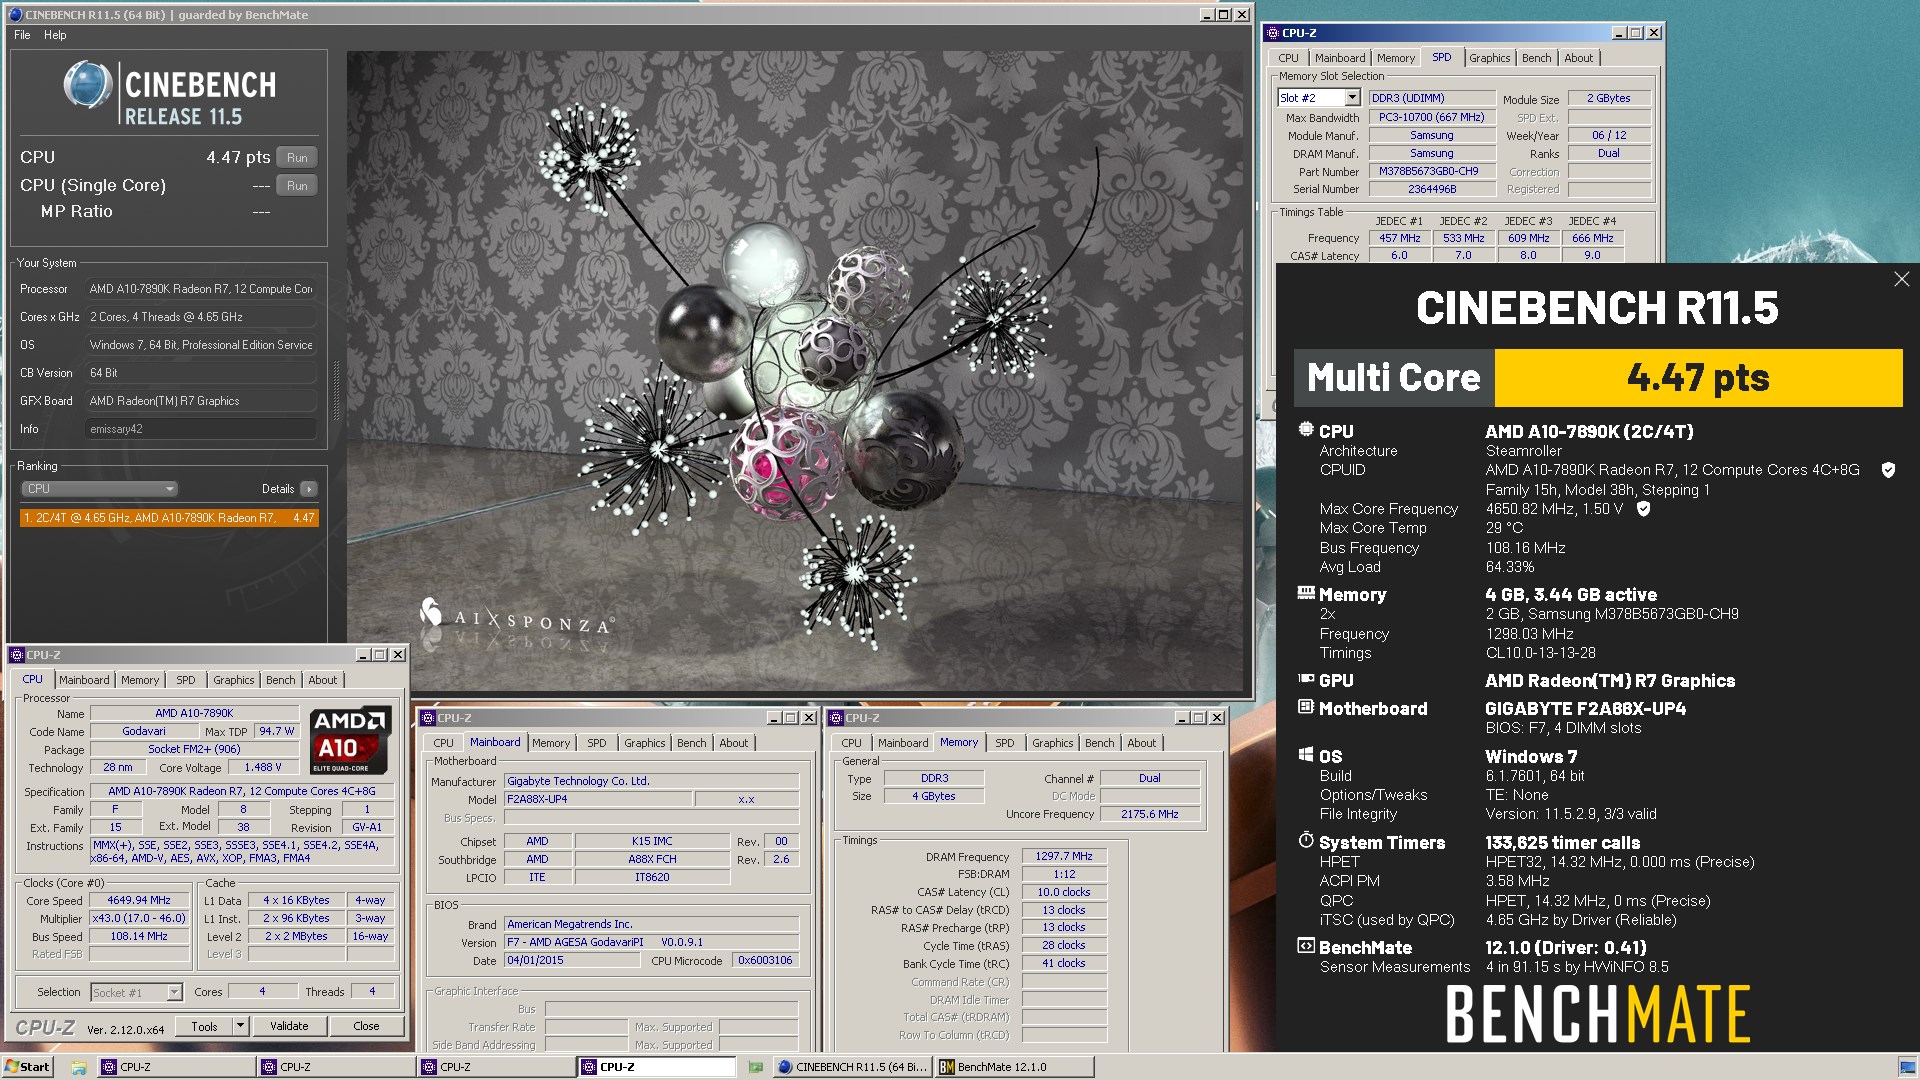Open the Start button on taskbar

coord(28,1067)
